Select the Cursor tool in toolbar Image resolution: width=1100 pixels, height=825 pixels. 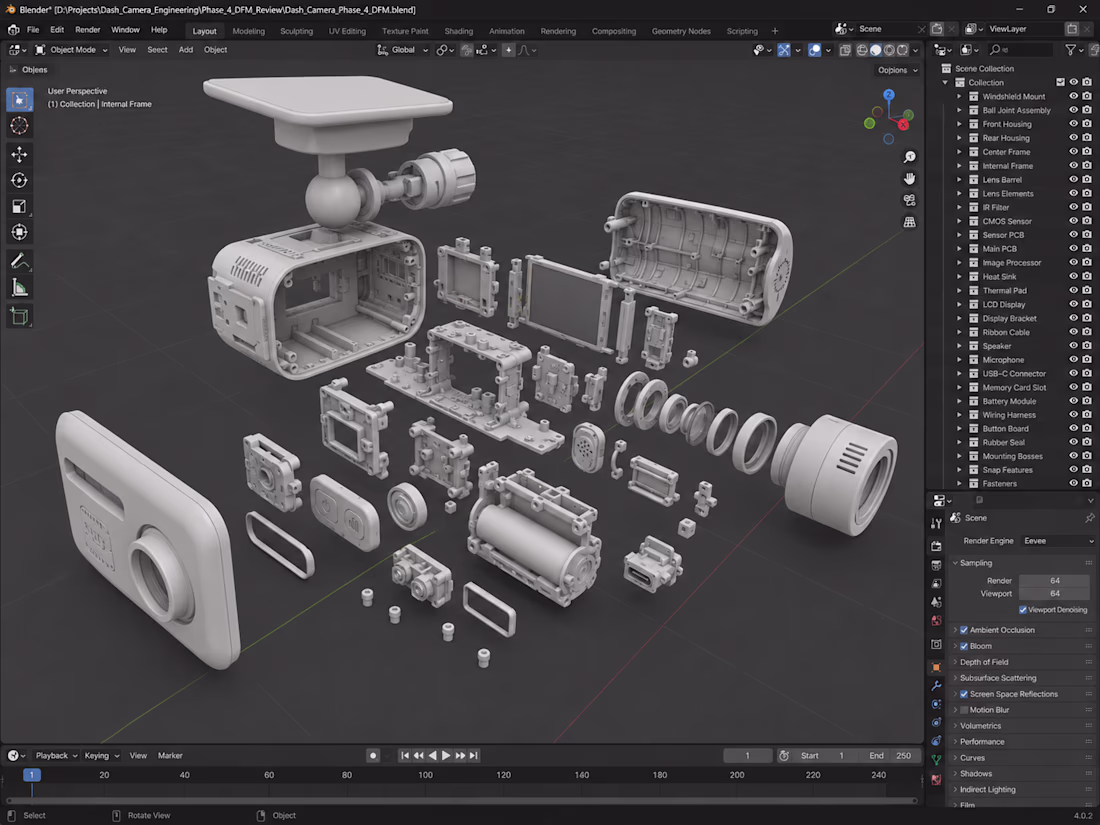pyautogui.click(x=19, y=126)
